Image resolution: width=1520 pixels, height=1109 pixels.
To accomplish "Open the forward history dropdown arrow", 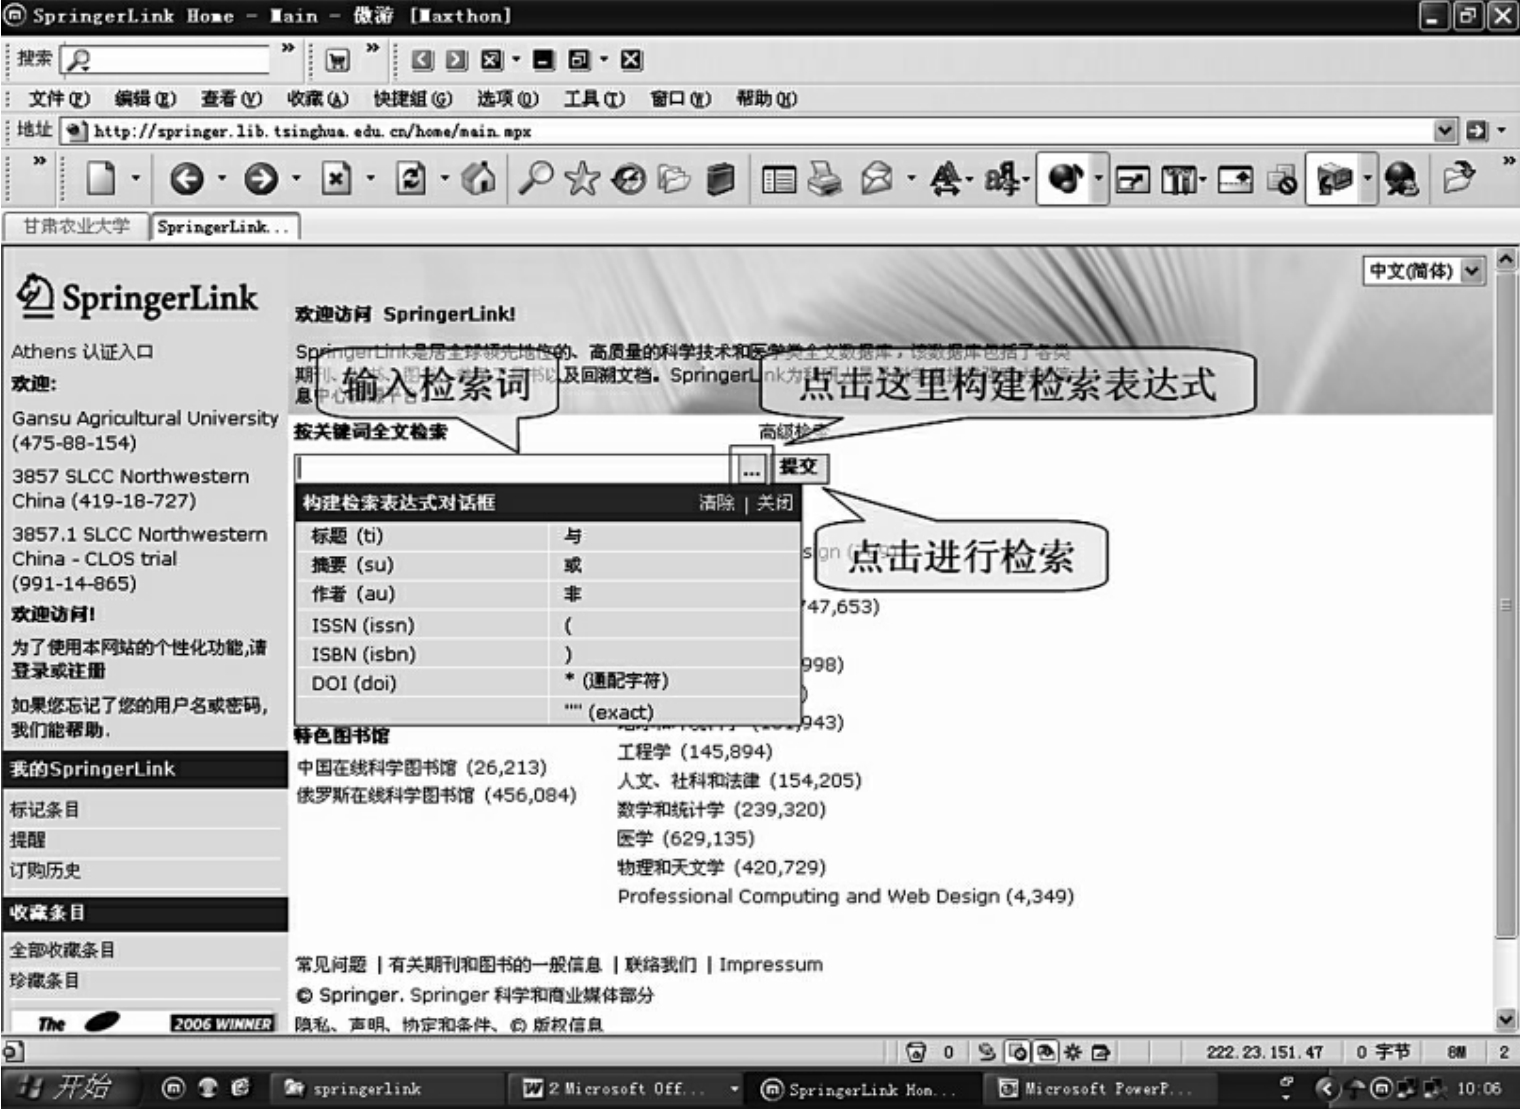I will [x=296, y=179].
